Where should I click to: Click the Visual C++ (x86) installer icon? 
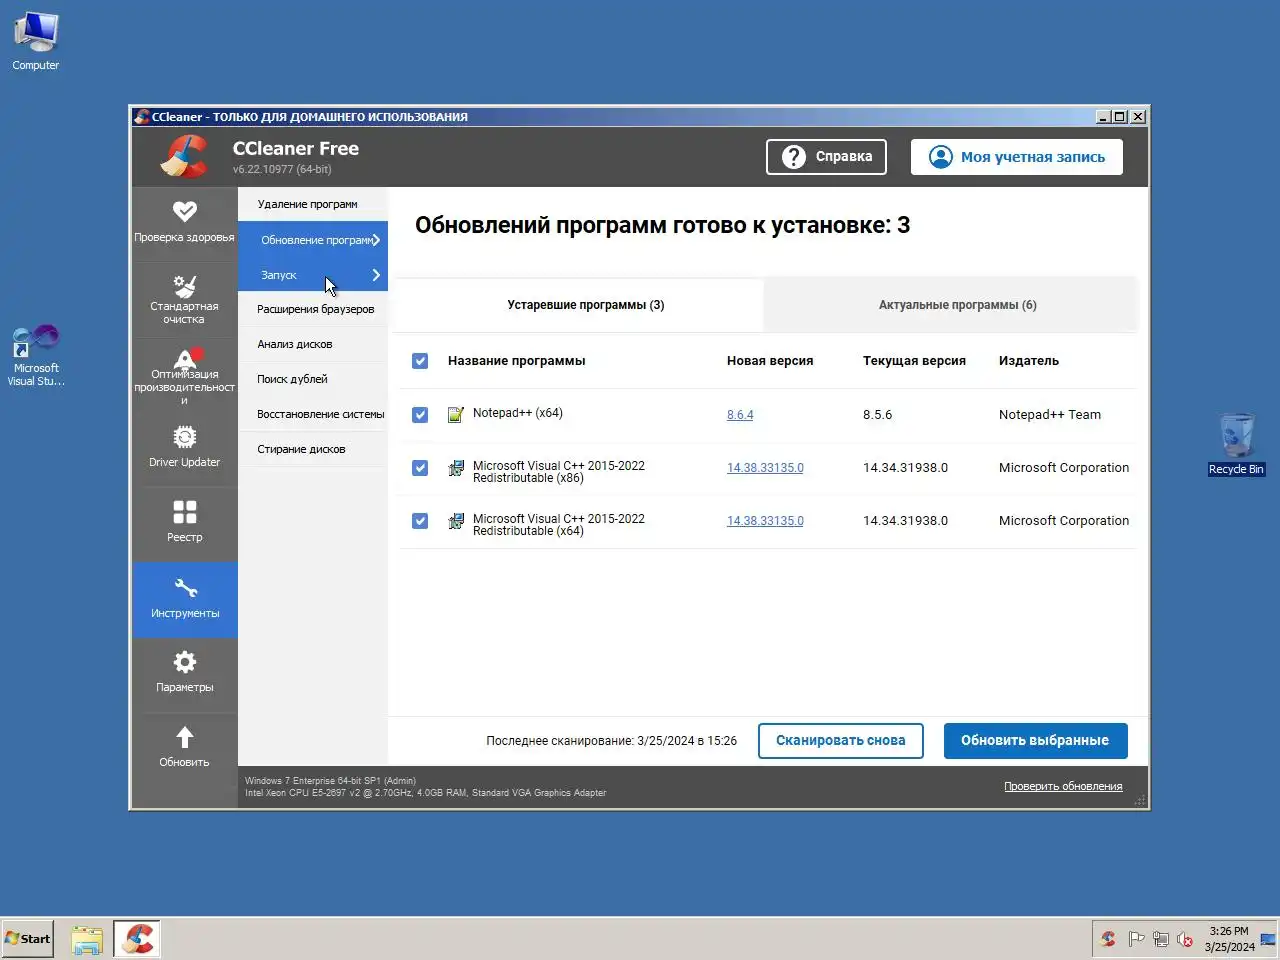click(x=456, y=467)
